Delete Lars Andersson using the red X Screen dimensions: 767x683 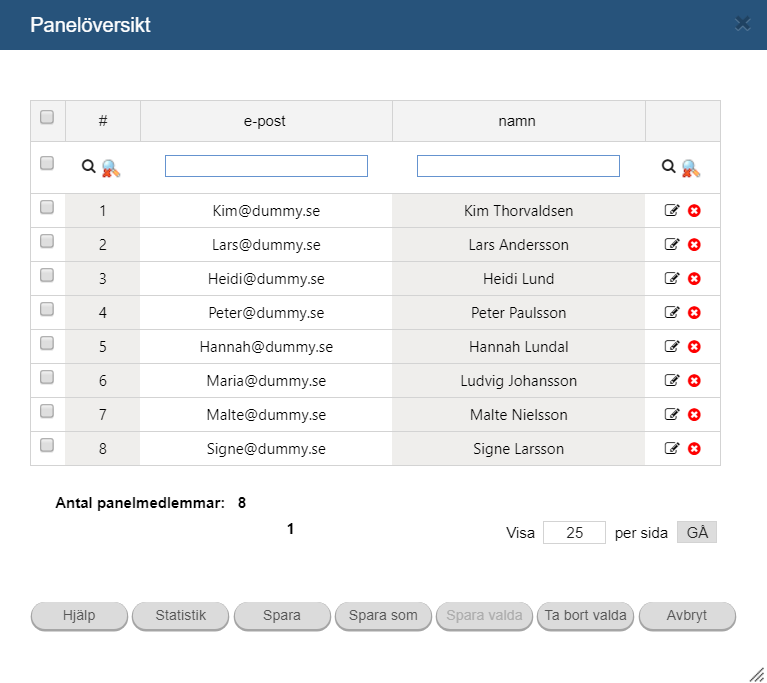(x=694, y=245)
